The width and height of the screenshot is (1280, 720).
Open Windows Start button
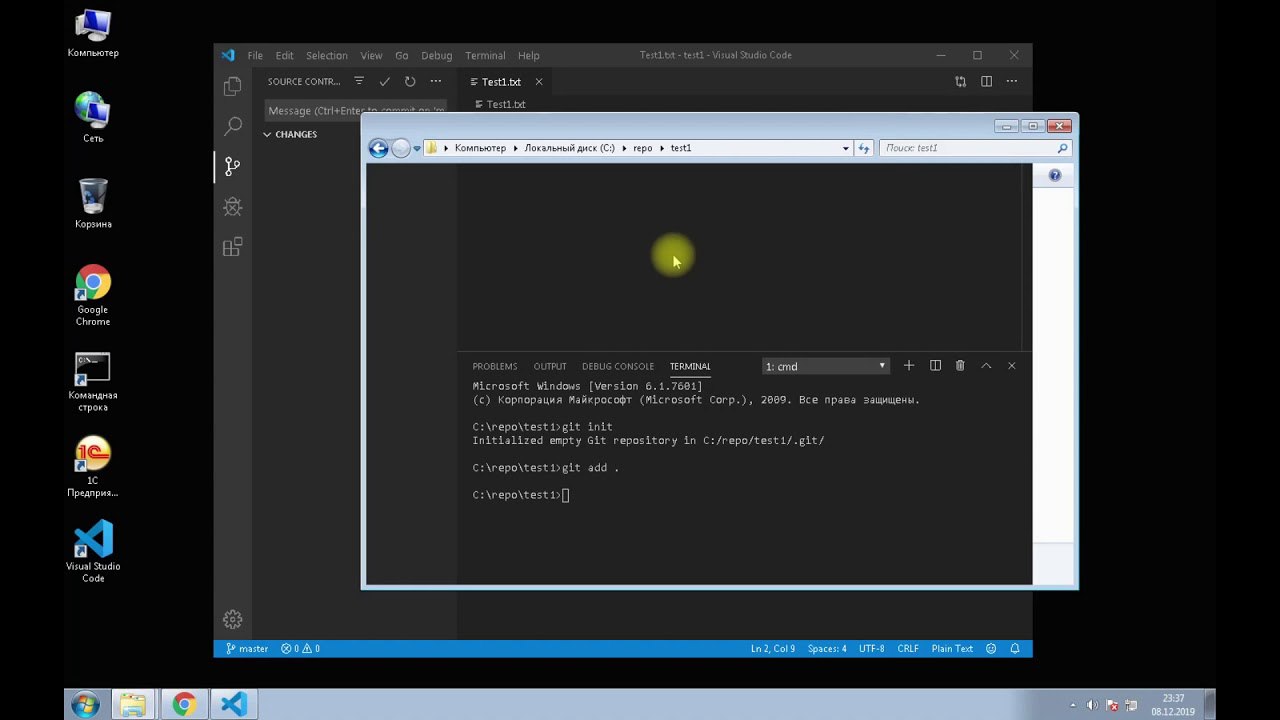(85, 704)
